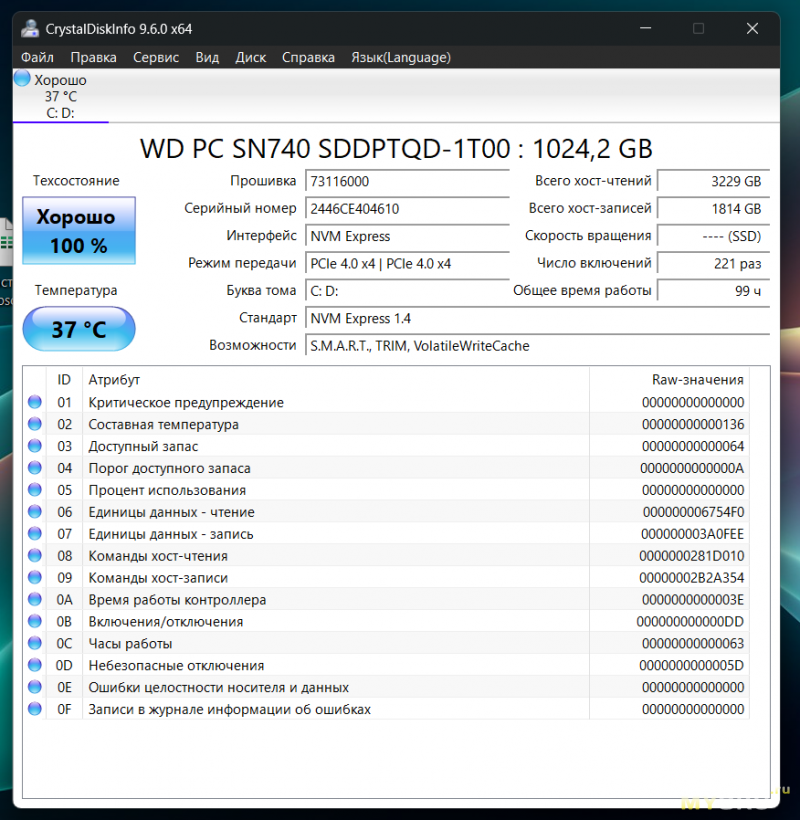Open the Сервис menu
The height and width of the screenshot is (820, 800).
click(x=156, y=58)
